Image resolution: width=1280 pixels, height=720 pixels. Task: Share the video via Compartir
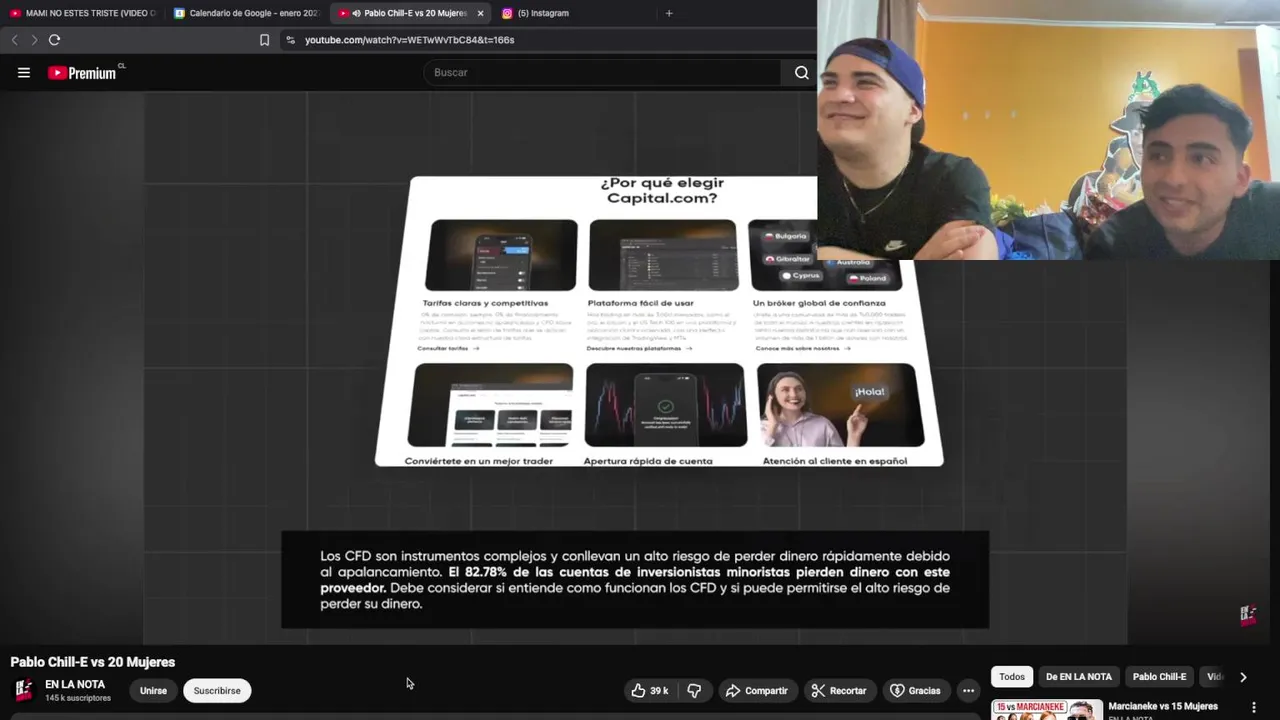click(756, 690)
